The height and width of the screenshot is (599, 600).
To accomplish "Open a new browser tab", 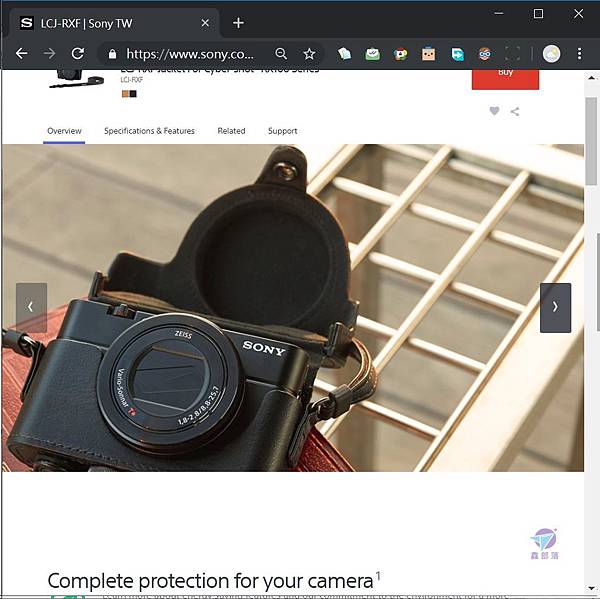I will pos(238,23).
